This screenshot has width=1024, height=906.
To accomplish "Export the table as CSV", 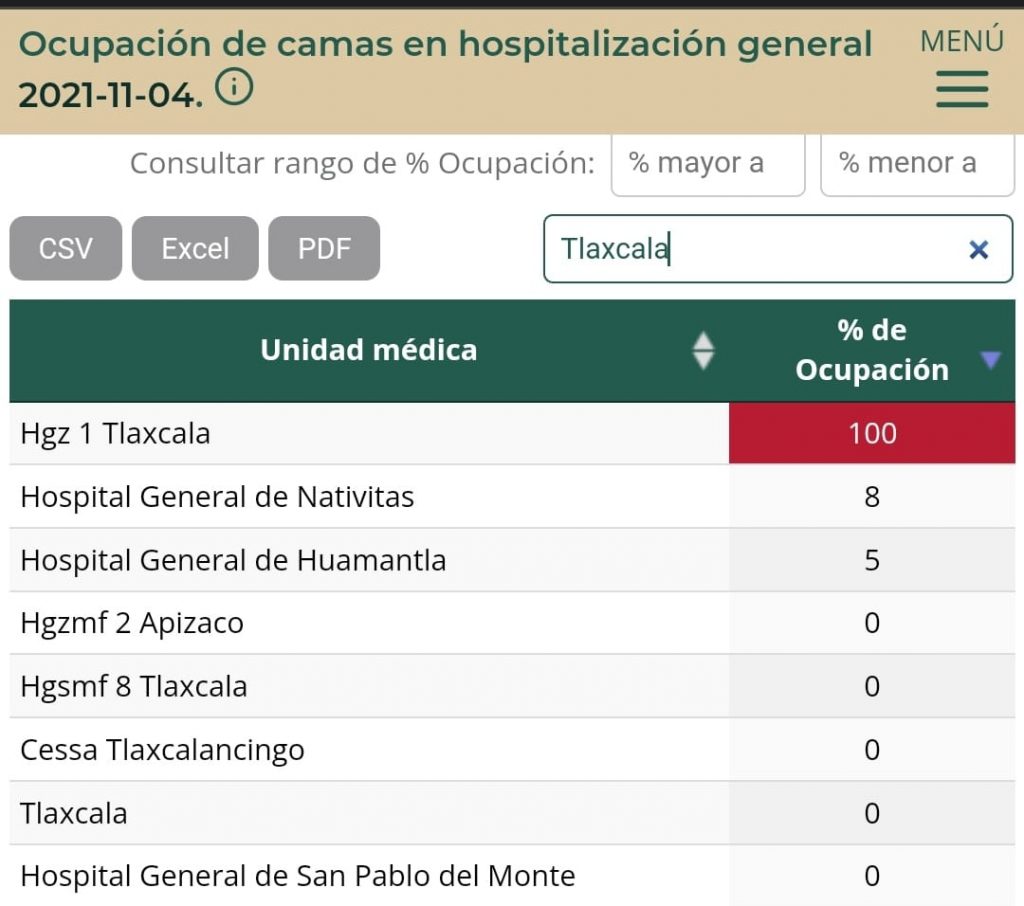I will coord(65,248).
